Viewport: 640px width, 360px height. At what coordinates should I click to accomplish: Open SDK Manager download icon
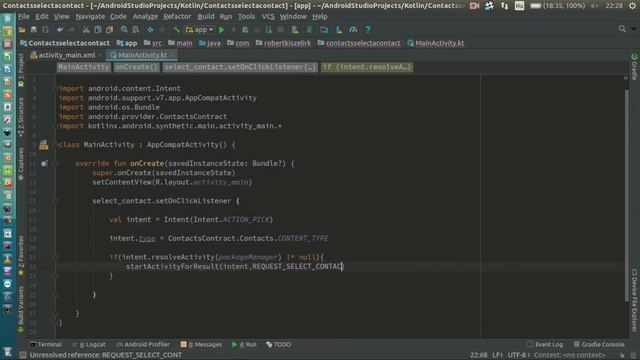[339, 30]
